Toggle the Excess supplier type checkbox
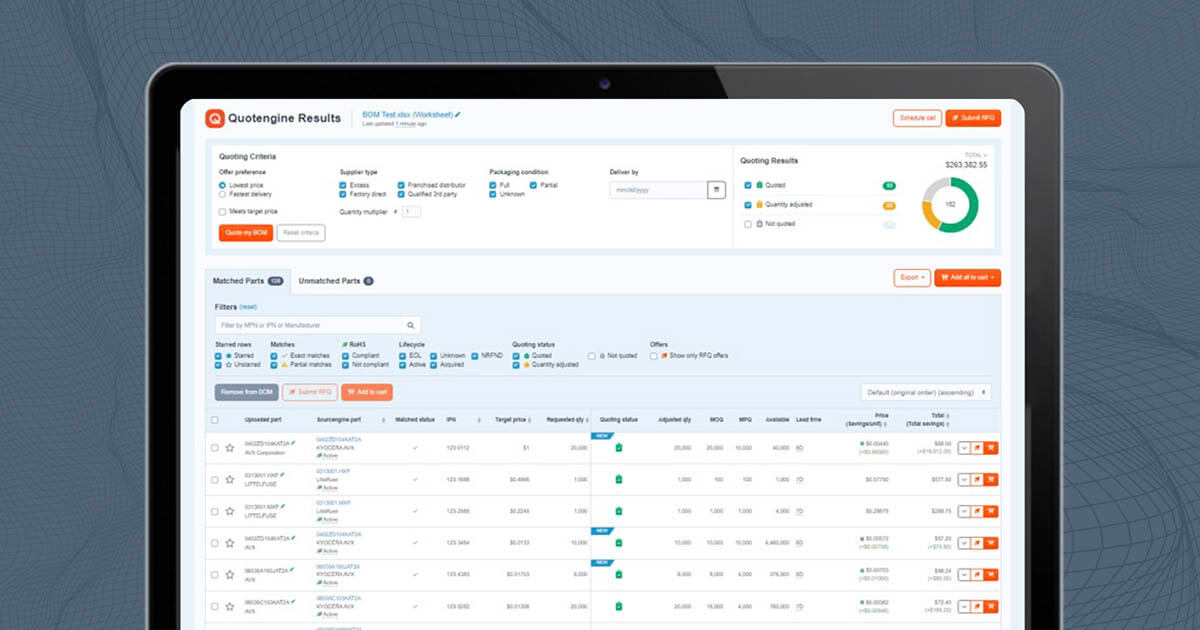The image size is (1200, 630). [343, 186]
